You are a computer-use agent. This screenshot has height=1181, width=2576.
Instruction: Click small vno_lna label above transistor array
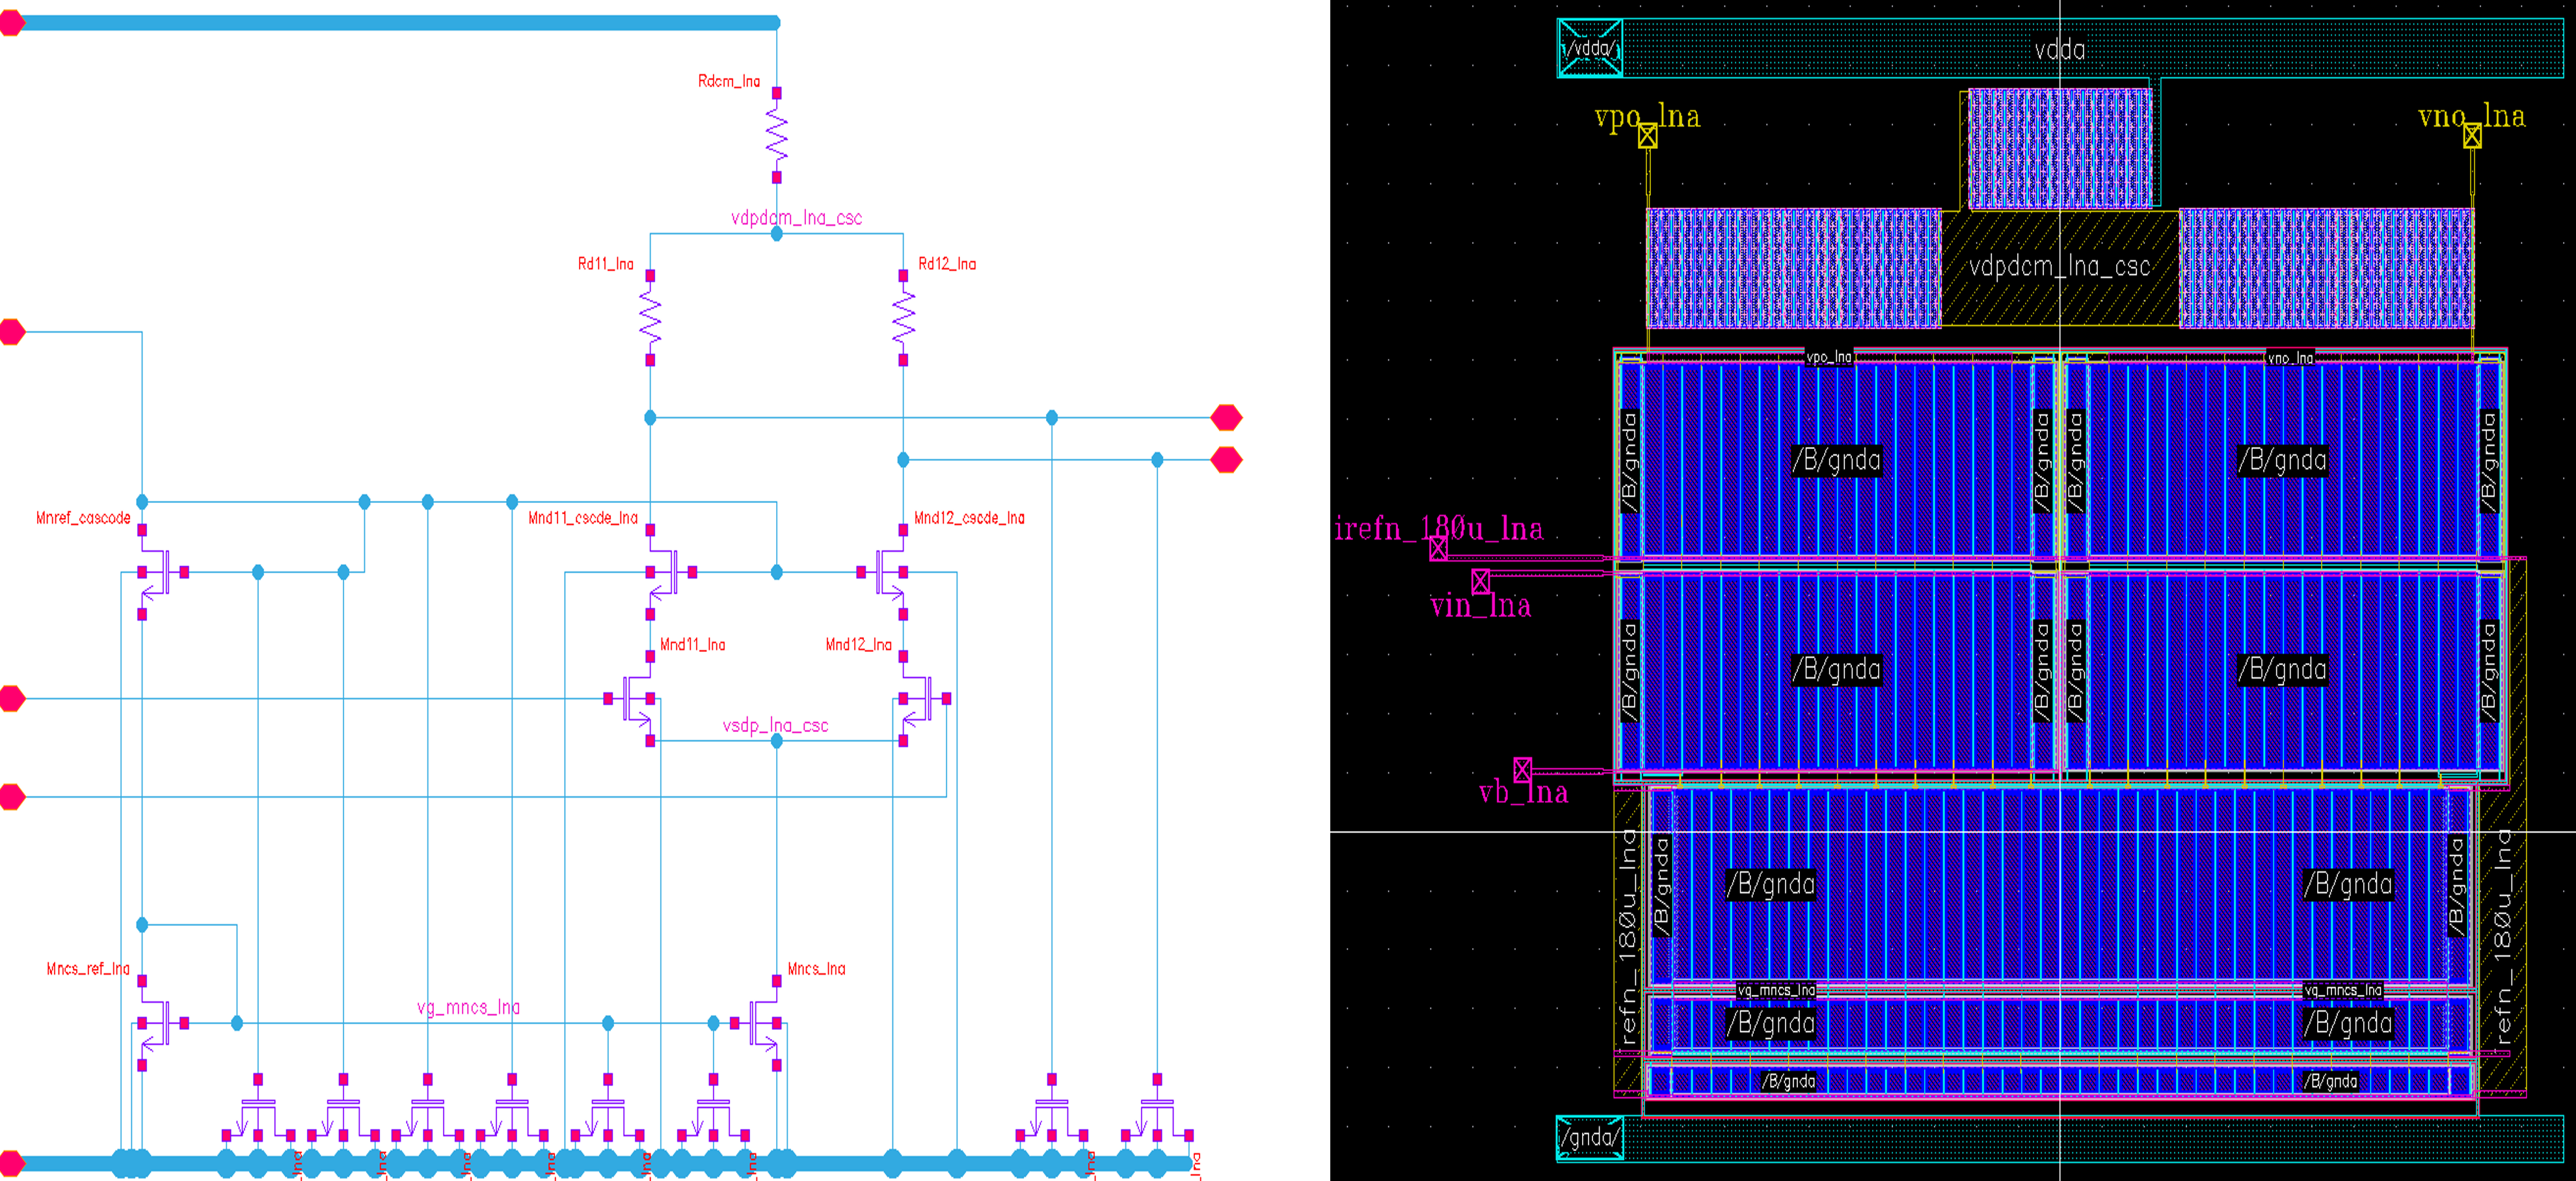coord(2290,357)
